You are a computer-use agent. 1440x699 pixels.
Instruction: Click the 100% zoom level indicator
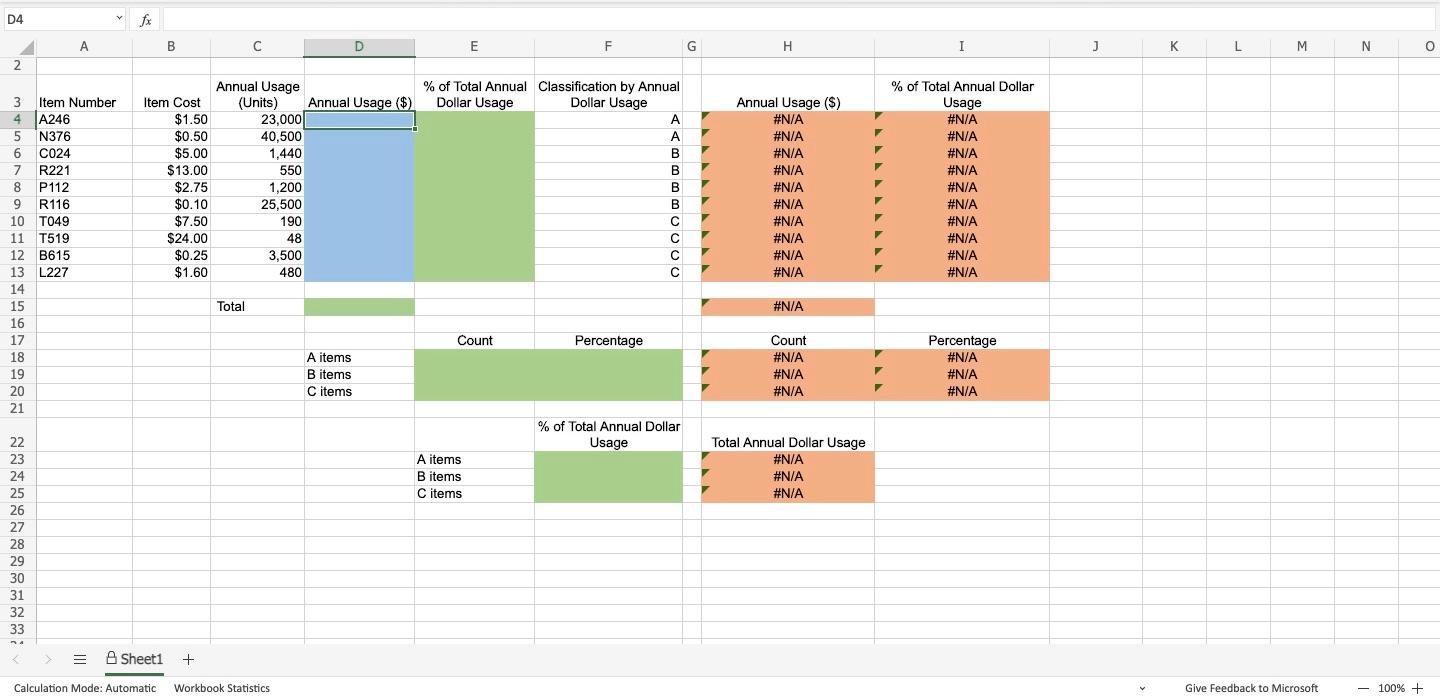(1393, 688)
